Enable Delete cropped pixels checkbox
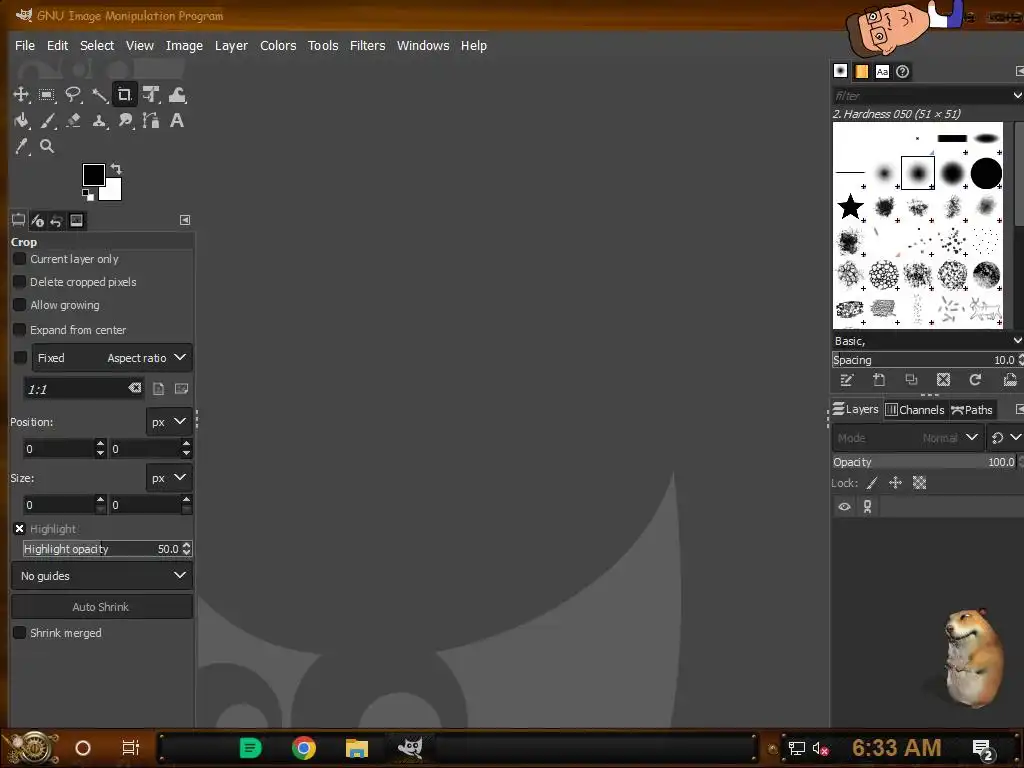The image size is (1024, 768). click(x=20, y=282)
